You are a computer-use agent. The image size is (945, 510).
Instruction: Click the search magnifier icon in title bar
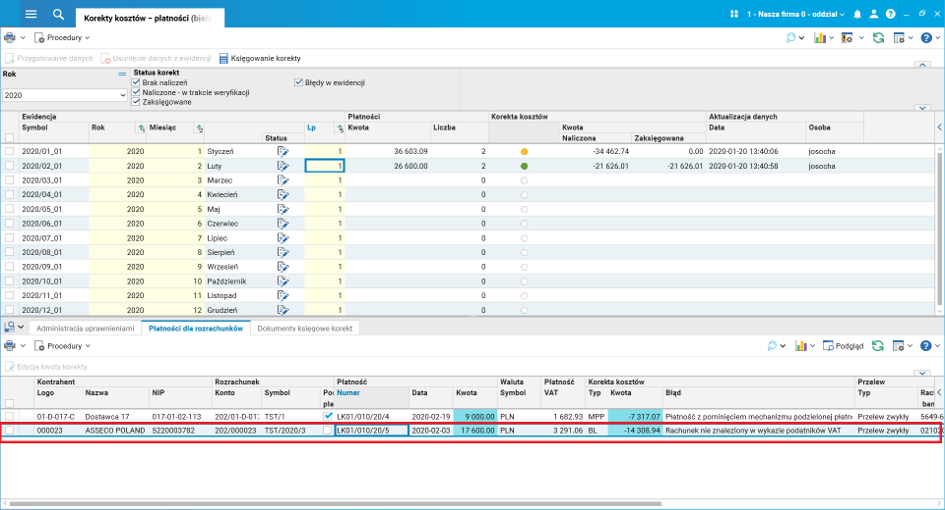coord(58,14)
